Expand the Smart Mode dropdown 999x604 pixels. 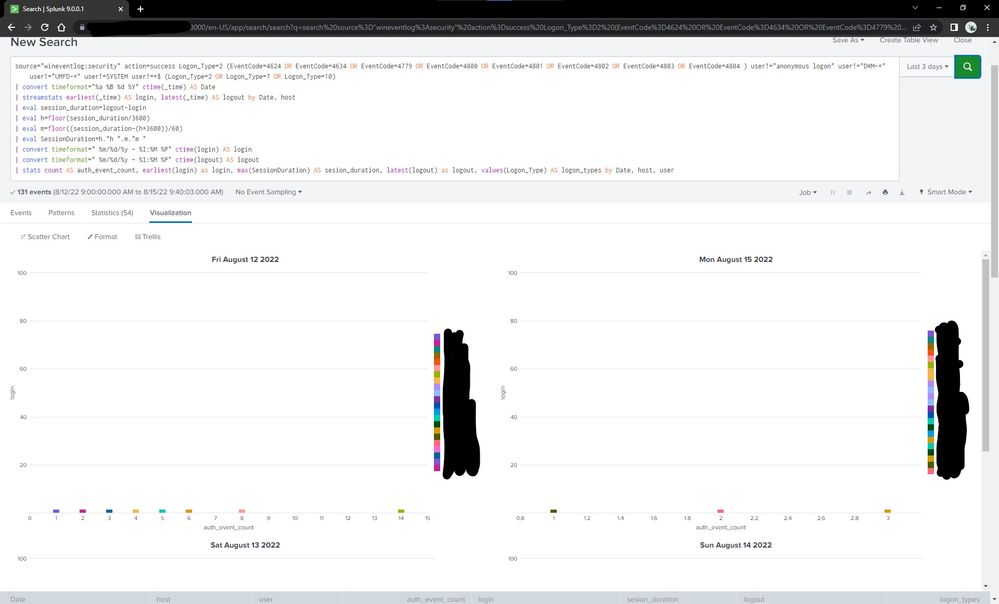point(945,192)
